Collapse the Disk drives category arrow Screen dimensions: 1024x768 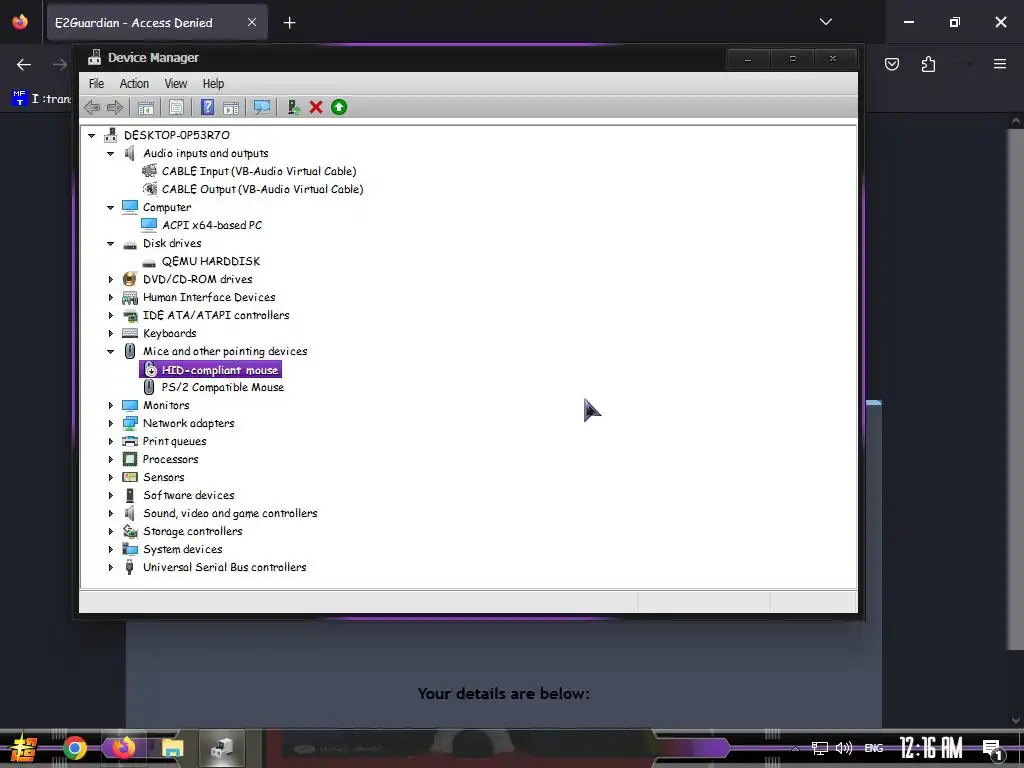110,244
